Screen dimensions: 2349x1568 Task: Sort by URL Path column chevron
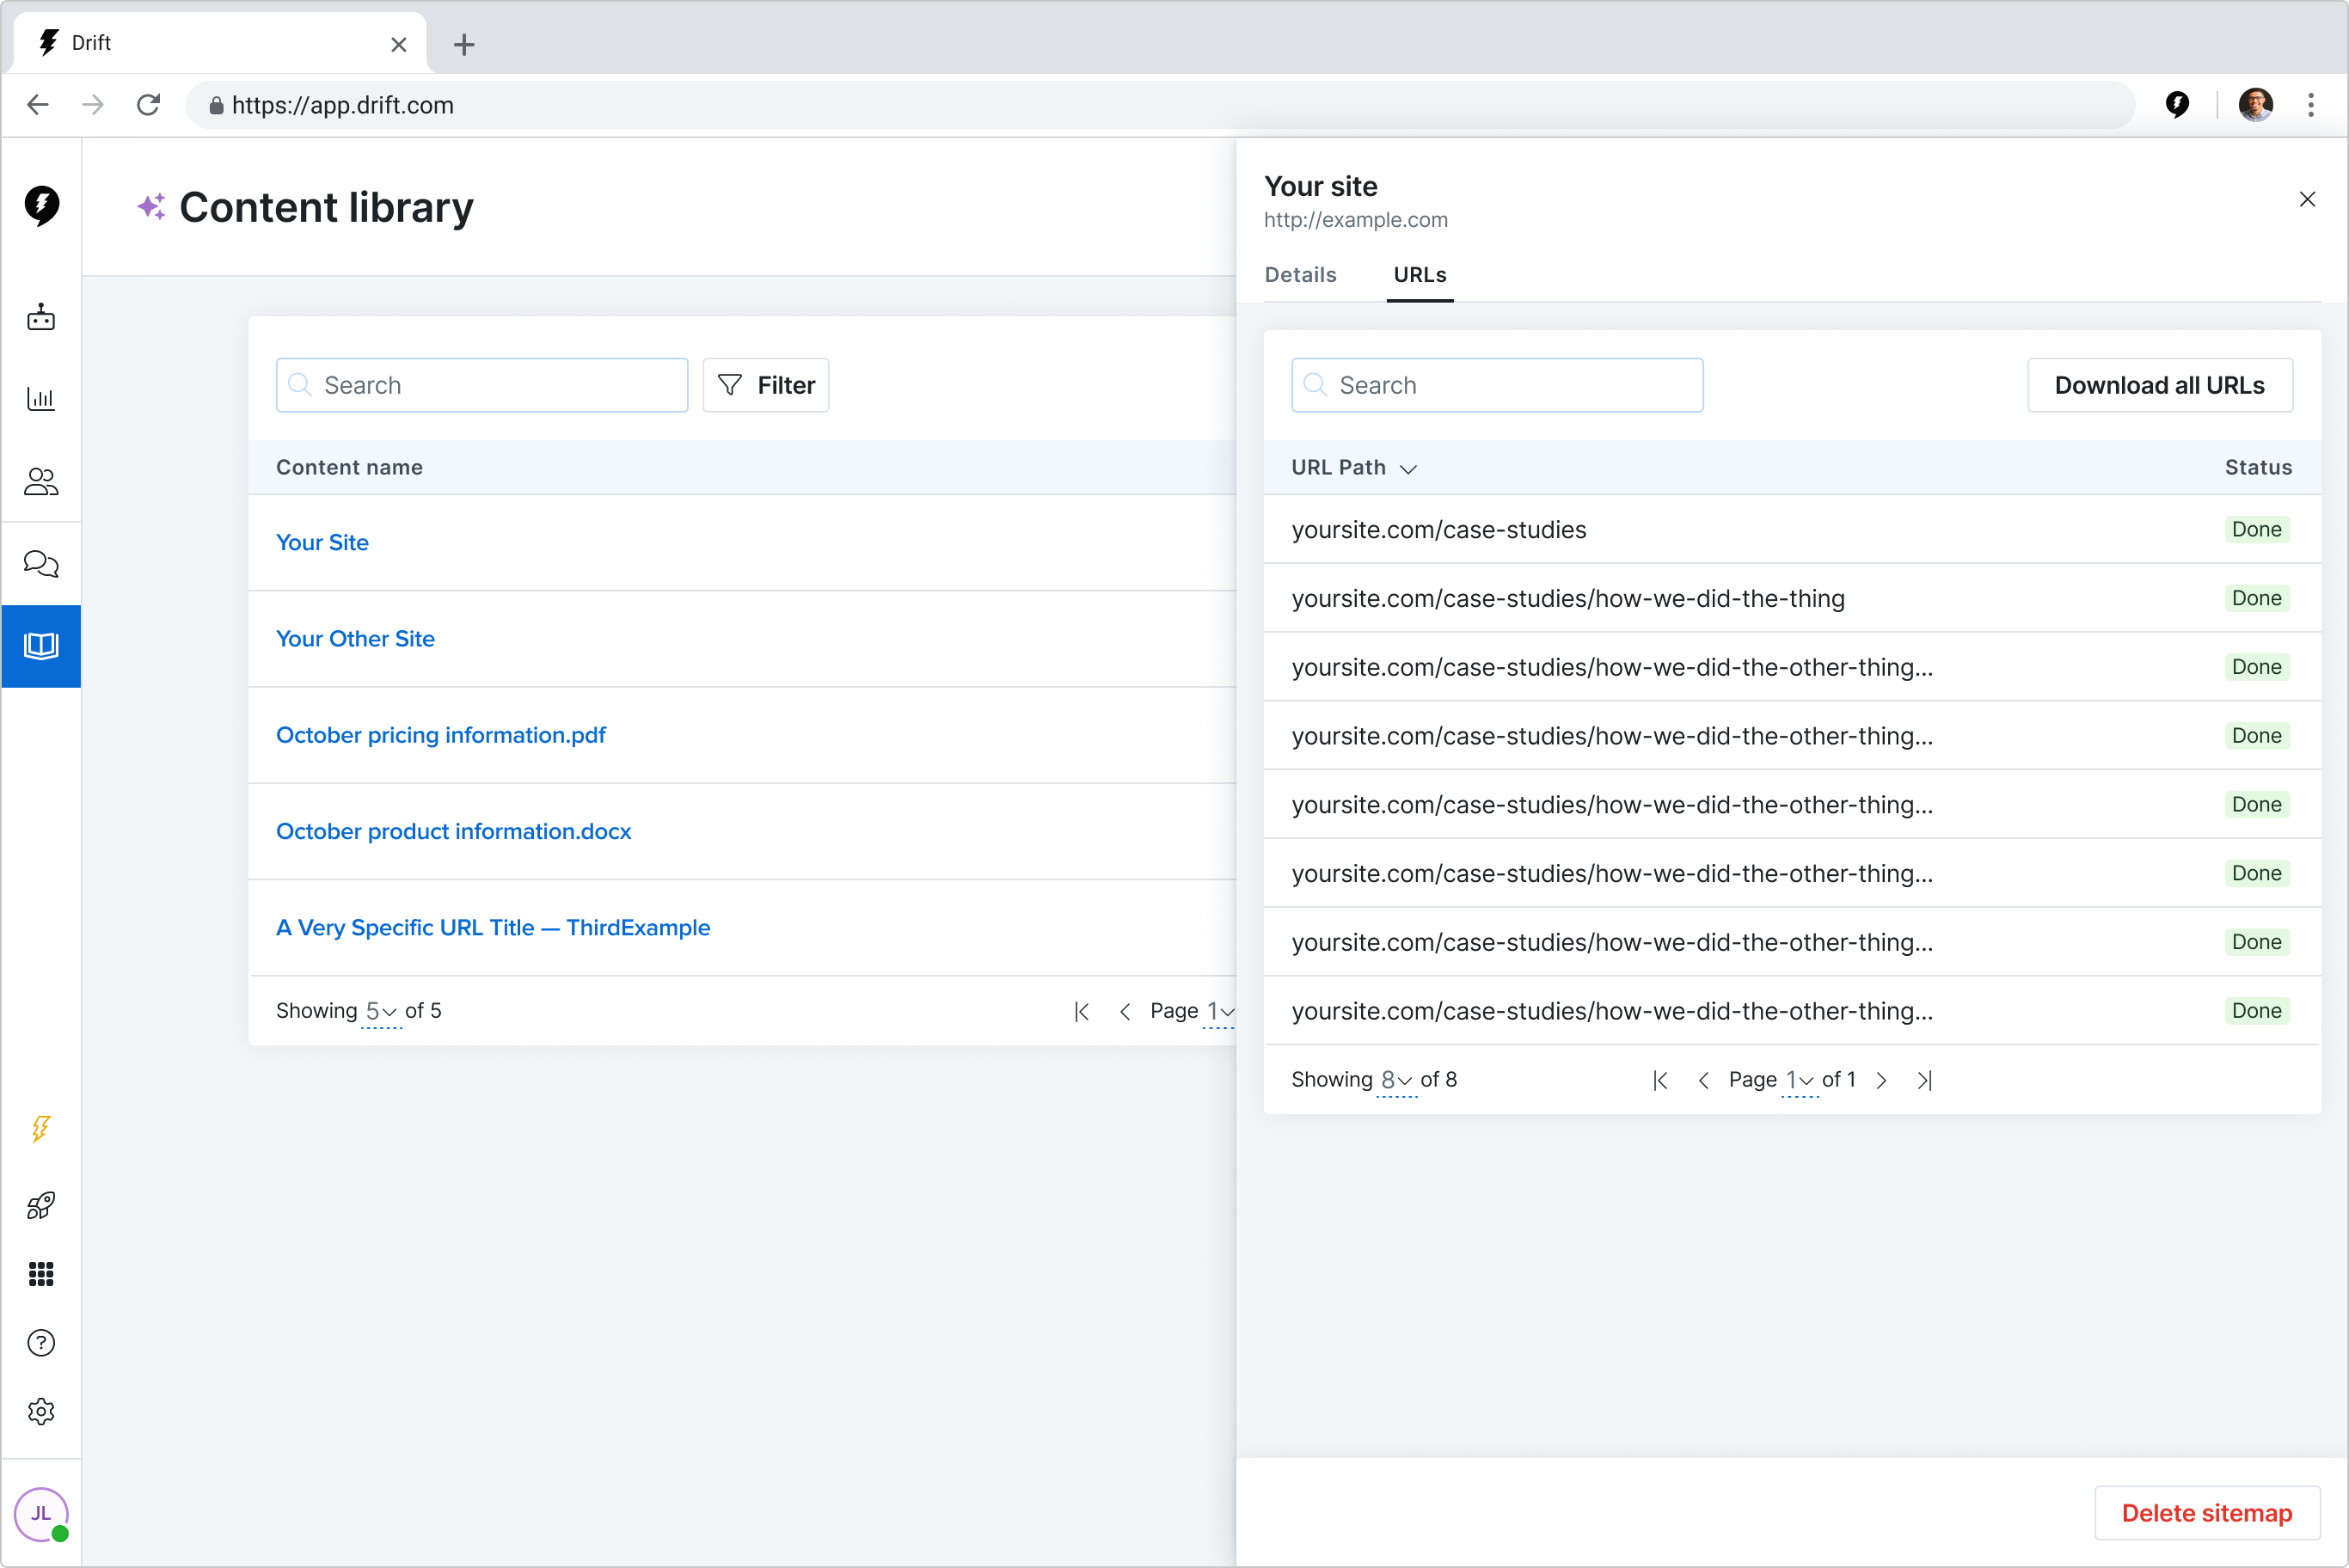pyautogui.click(x=1408, y=469)
